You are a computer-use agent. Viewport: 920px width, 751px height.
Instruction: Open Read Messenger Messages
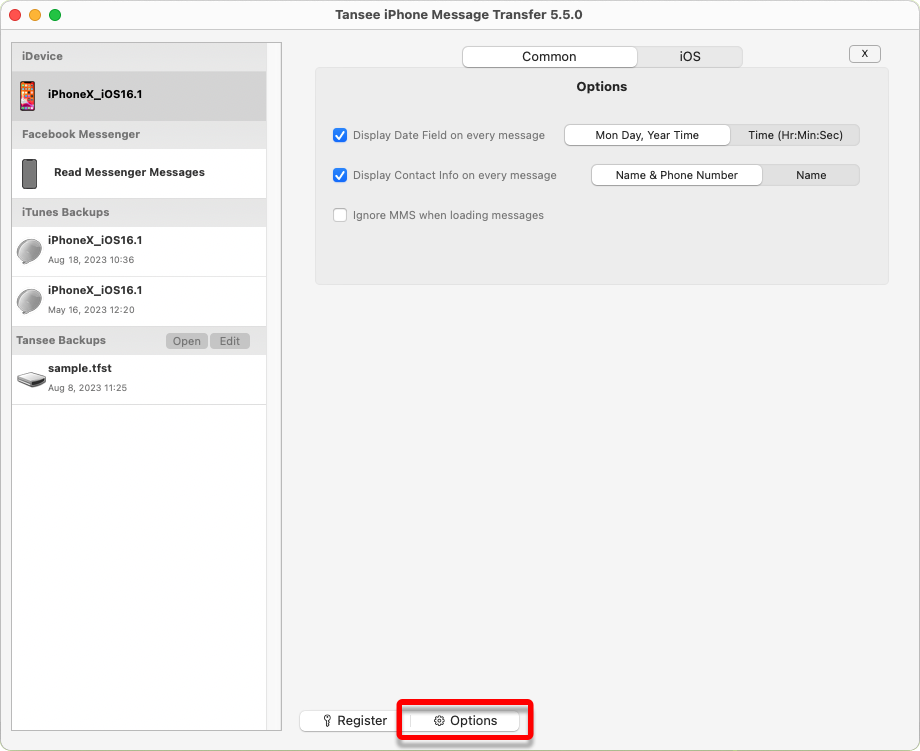139,174
